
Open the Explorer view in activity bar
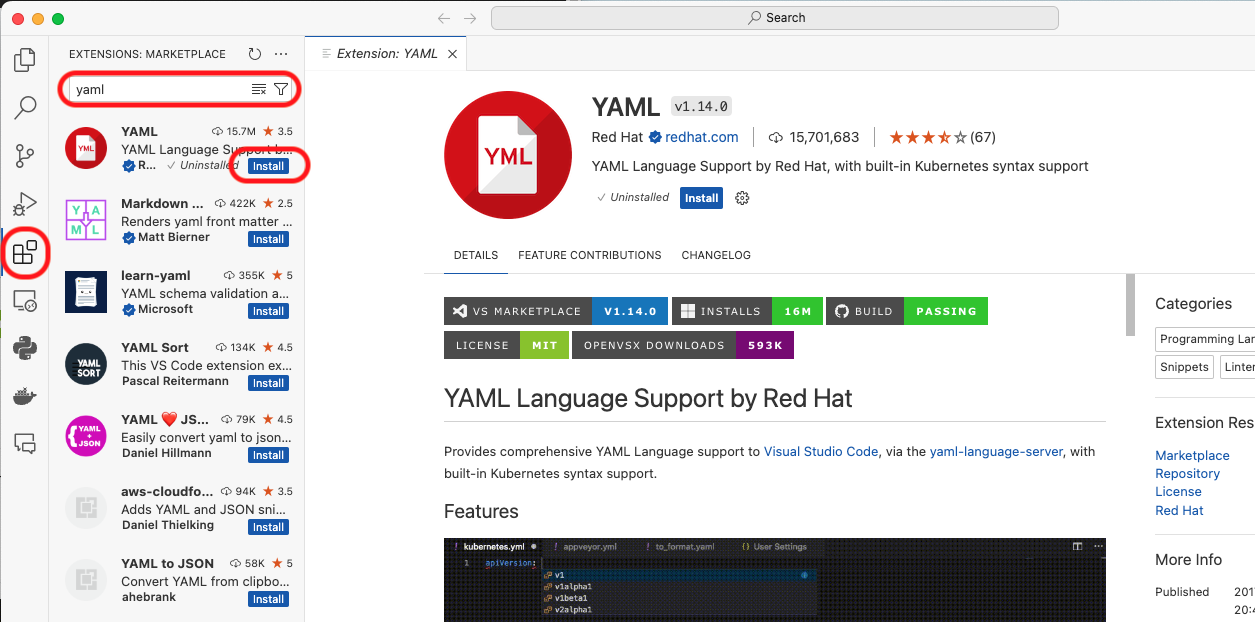pos(25,59)
